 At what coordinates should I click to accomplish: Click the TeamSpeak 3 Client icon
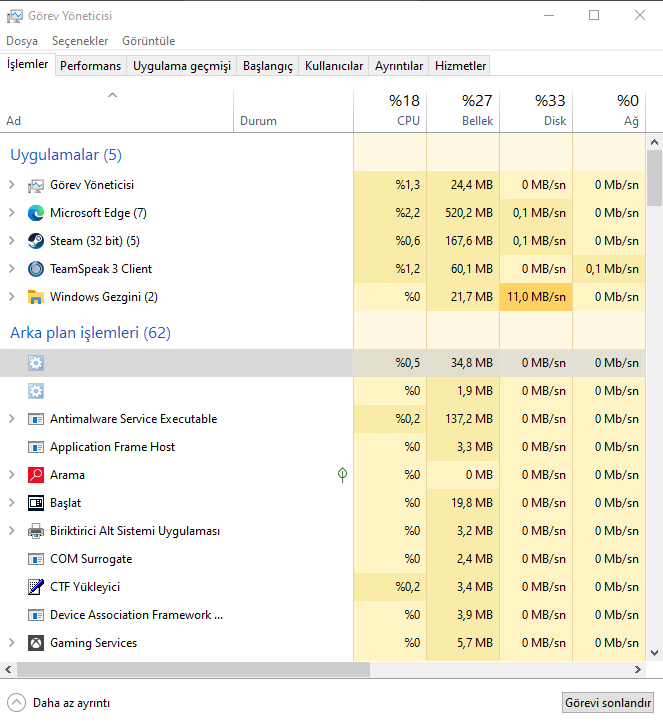36,269
